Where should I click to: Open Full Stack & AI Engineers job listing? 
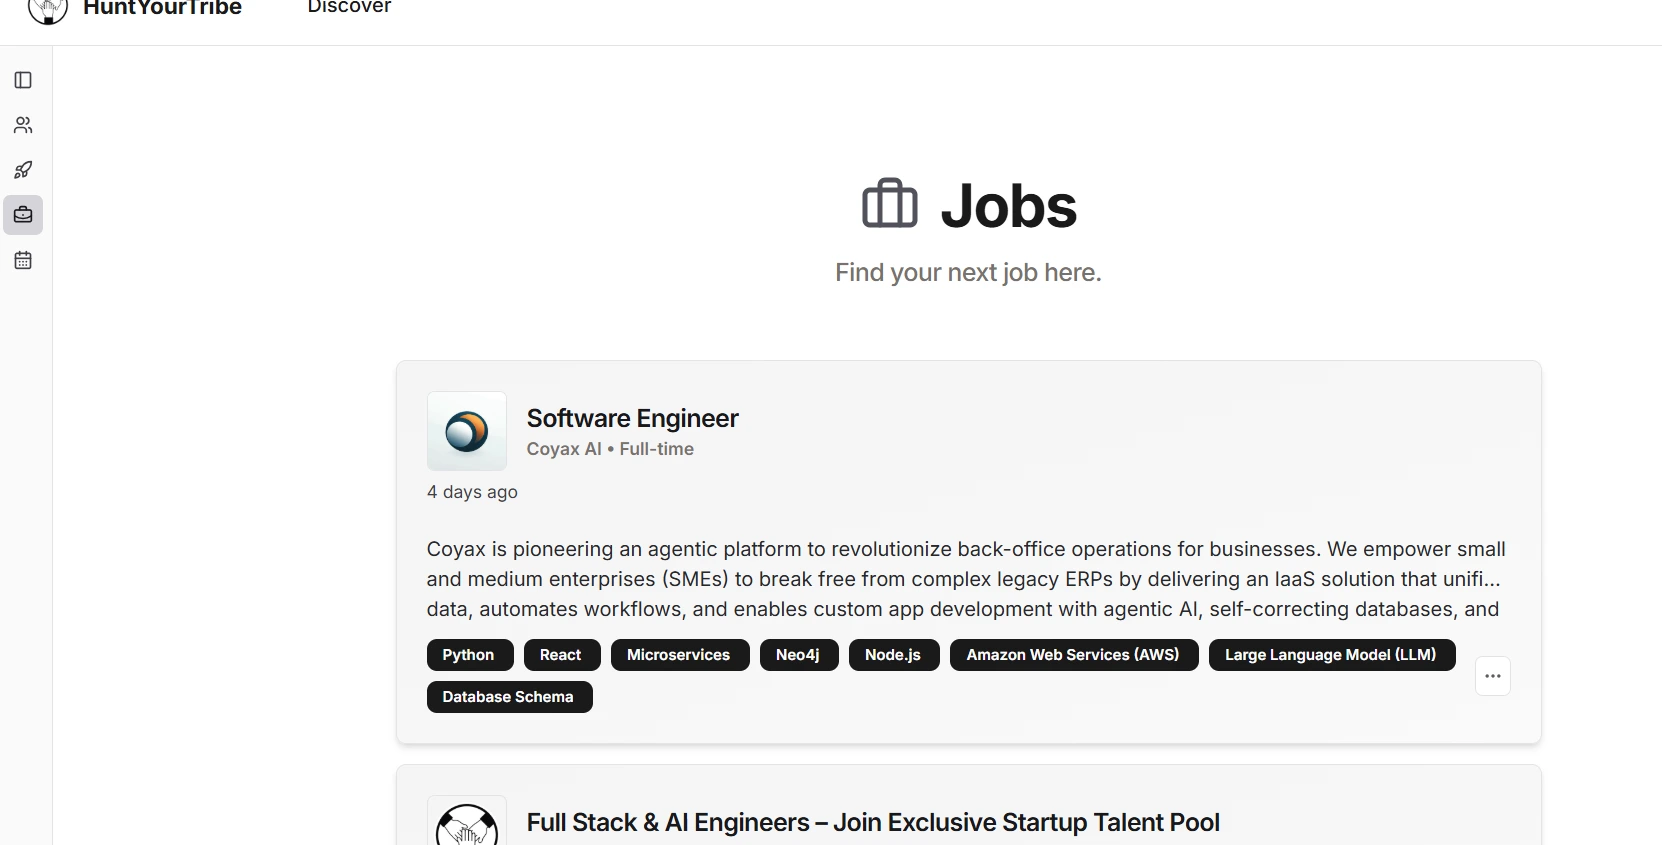pos(872,822)
